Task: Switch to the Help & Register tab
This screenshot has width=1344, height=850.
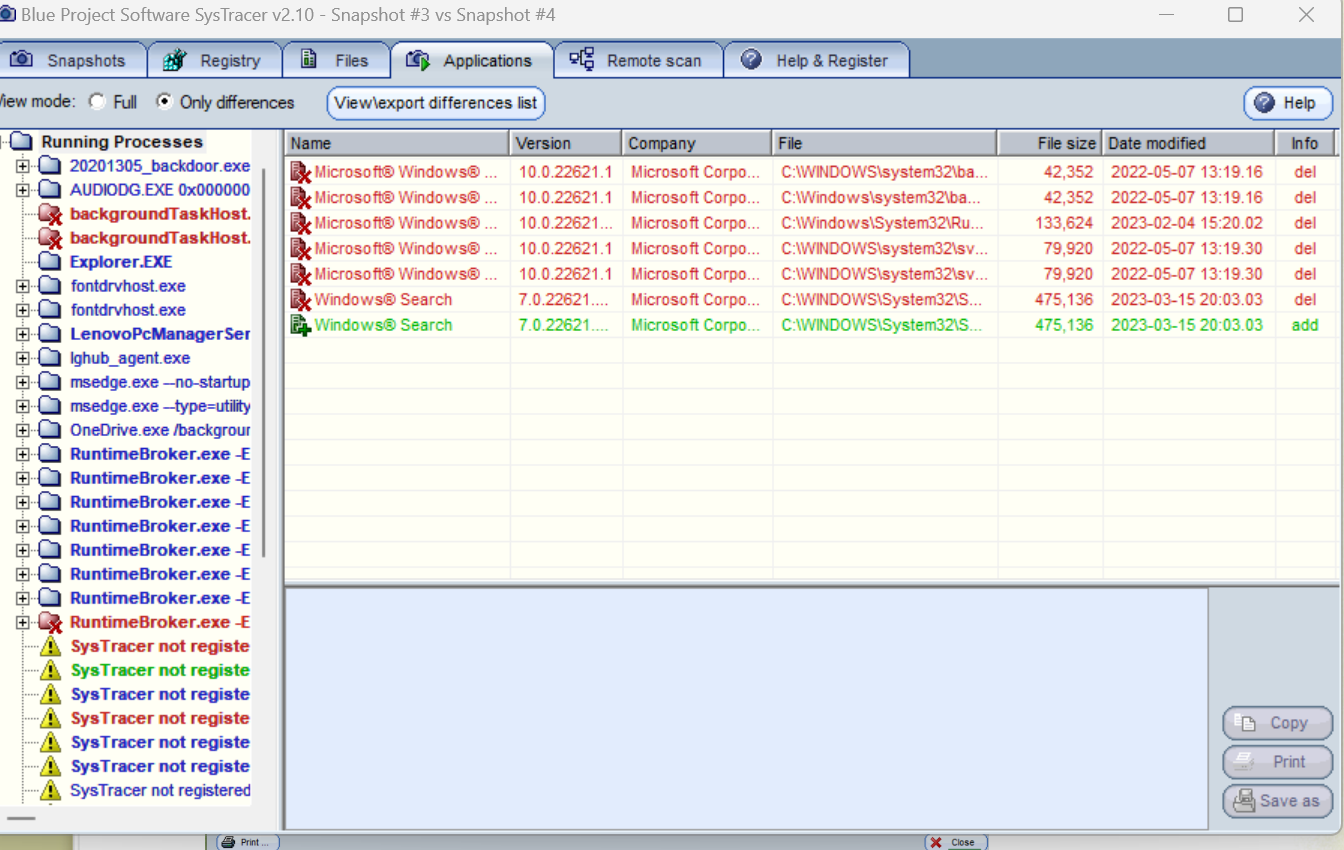Action: 816,60
